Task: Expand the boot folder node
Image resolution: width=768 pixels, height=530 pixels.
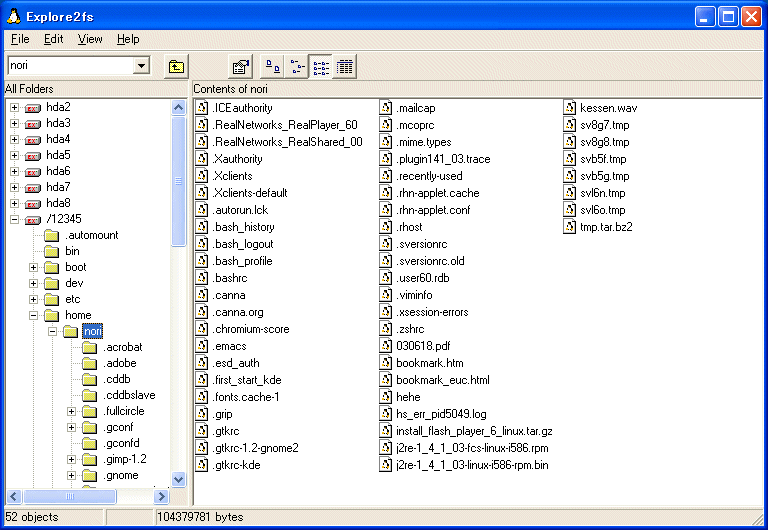Action: [33, 267]
